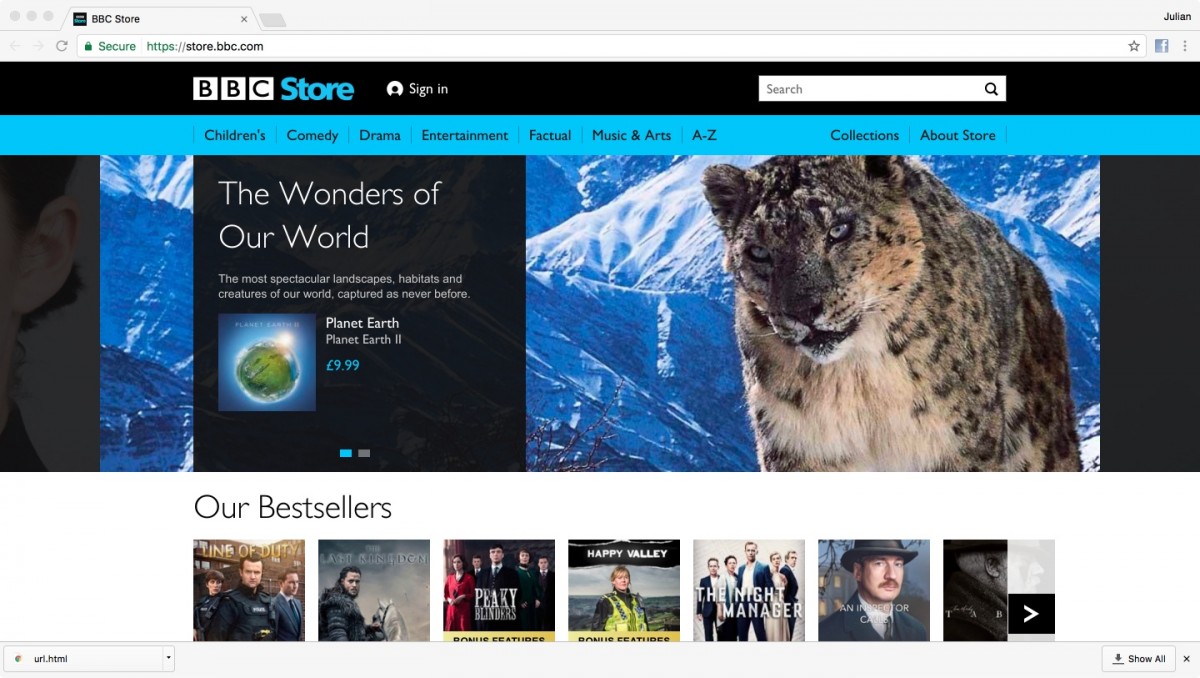1200x678 pixels.
Task: Open the Facebook extension icon in the toolbar
Action: pyautogui.click(x=1160, y=46)
